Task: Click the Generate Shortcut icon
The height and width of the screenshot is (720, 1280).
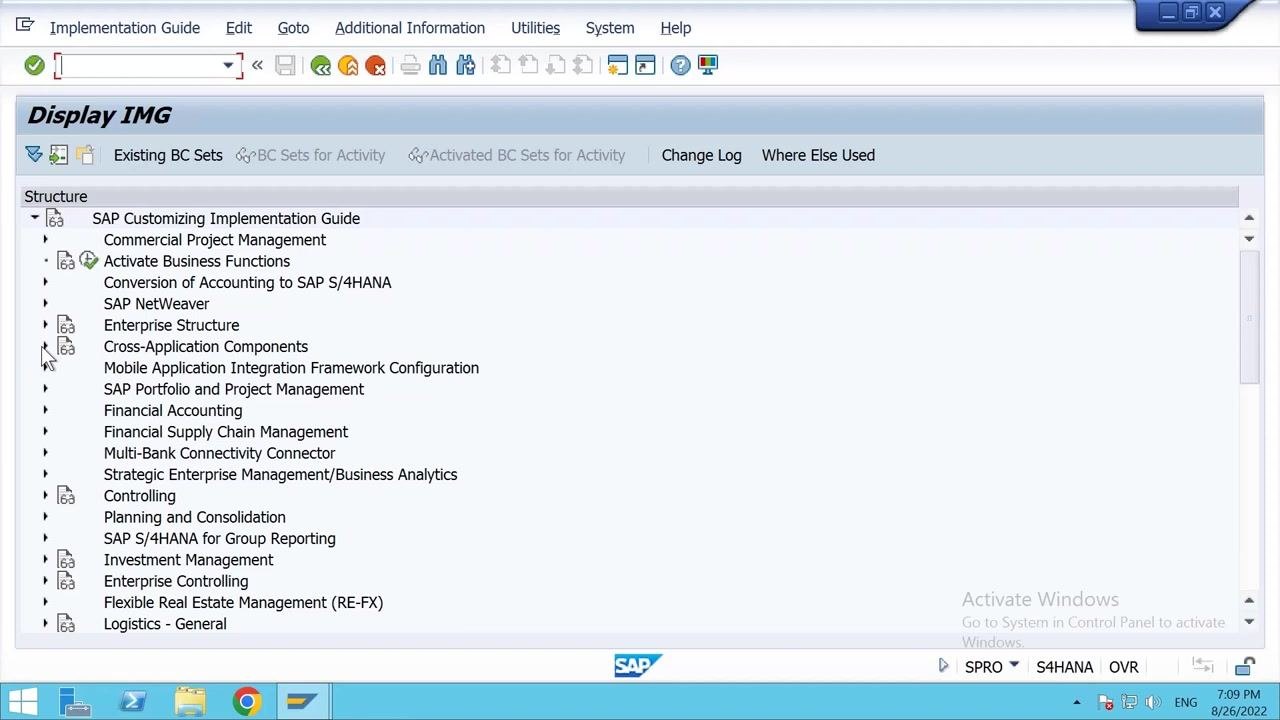Action: (645, 65)
